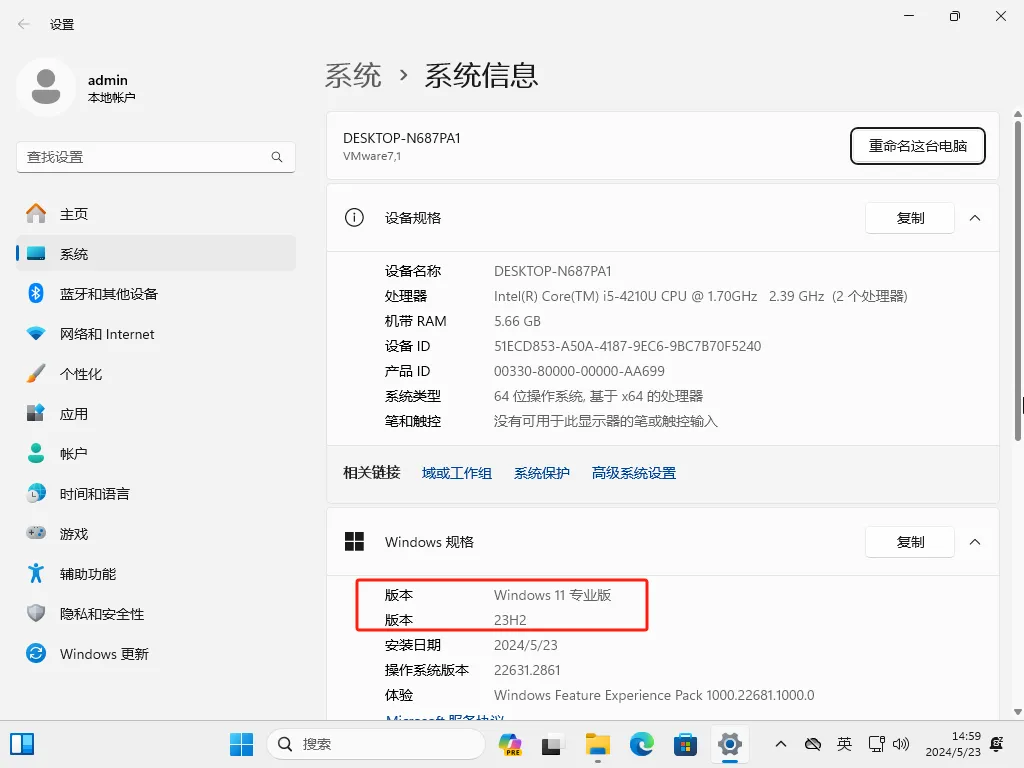This screenshot has width=1024, height=768.
Task: Select 主页 in the sidebar
Action: tap(156, 214)
